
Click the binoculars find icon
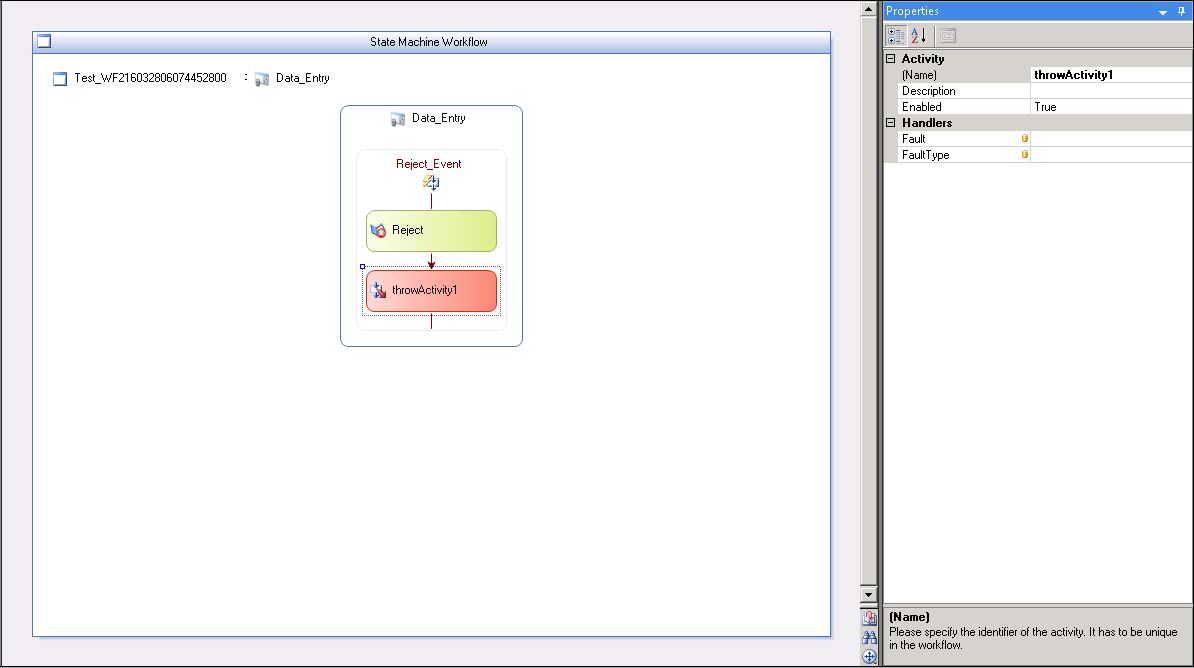(x=869, y=638)
